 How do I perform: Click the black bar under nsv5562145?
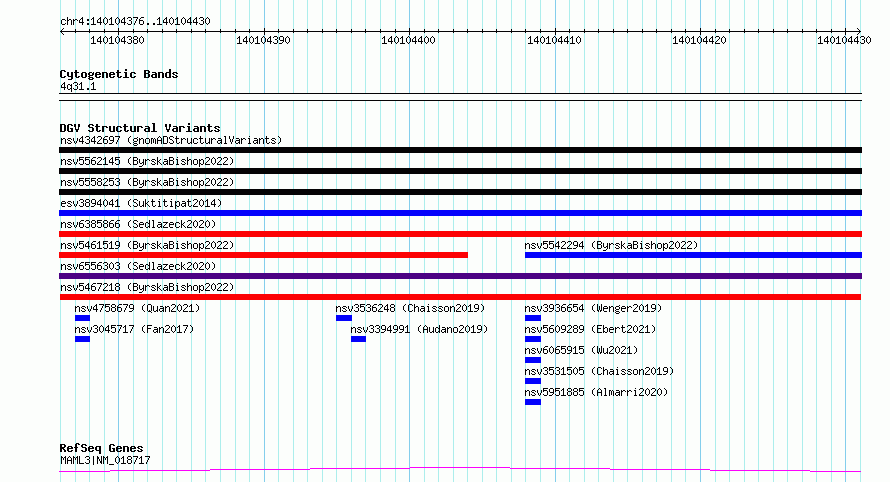(460, 171)
